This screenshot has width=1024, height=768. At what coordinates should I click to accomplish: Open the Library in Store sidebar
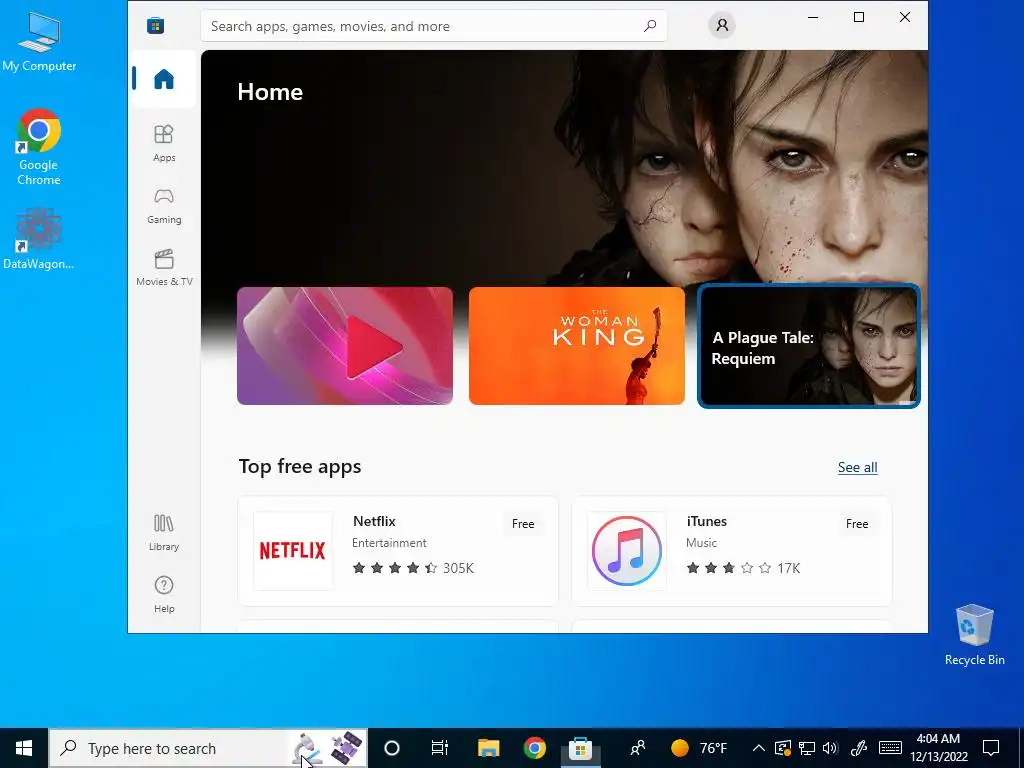coord(164,532)
